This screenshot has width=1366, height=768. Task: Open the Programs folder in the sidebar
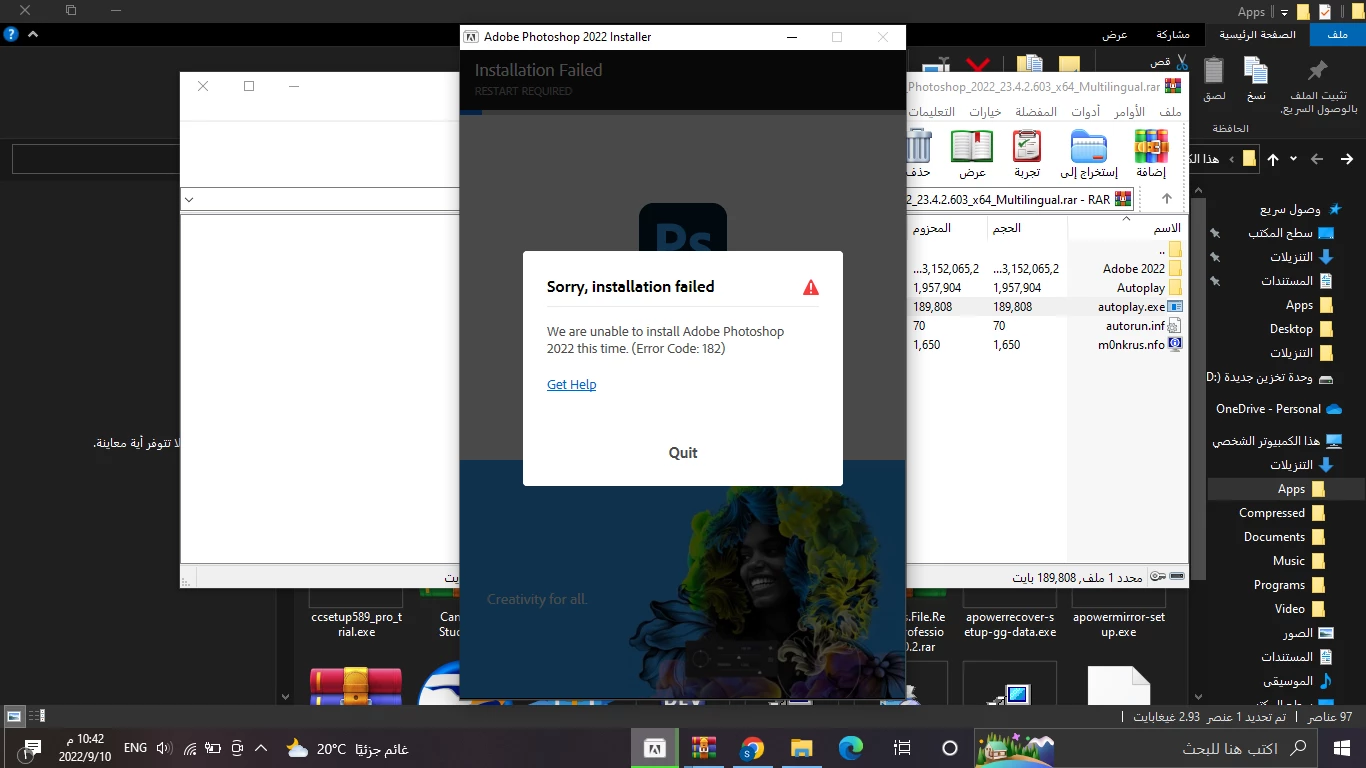click(x=1289, y=585)
